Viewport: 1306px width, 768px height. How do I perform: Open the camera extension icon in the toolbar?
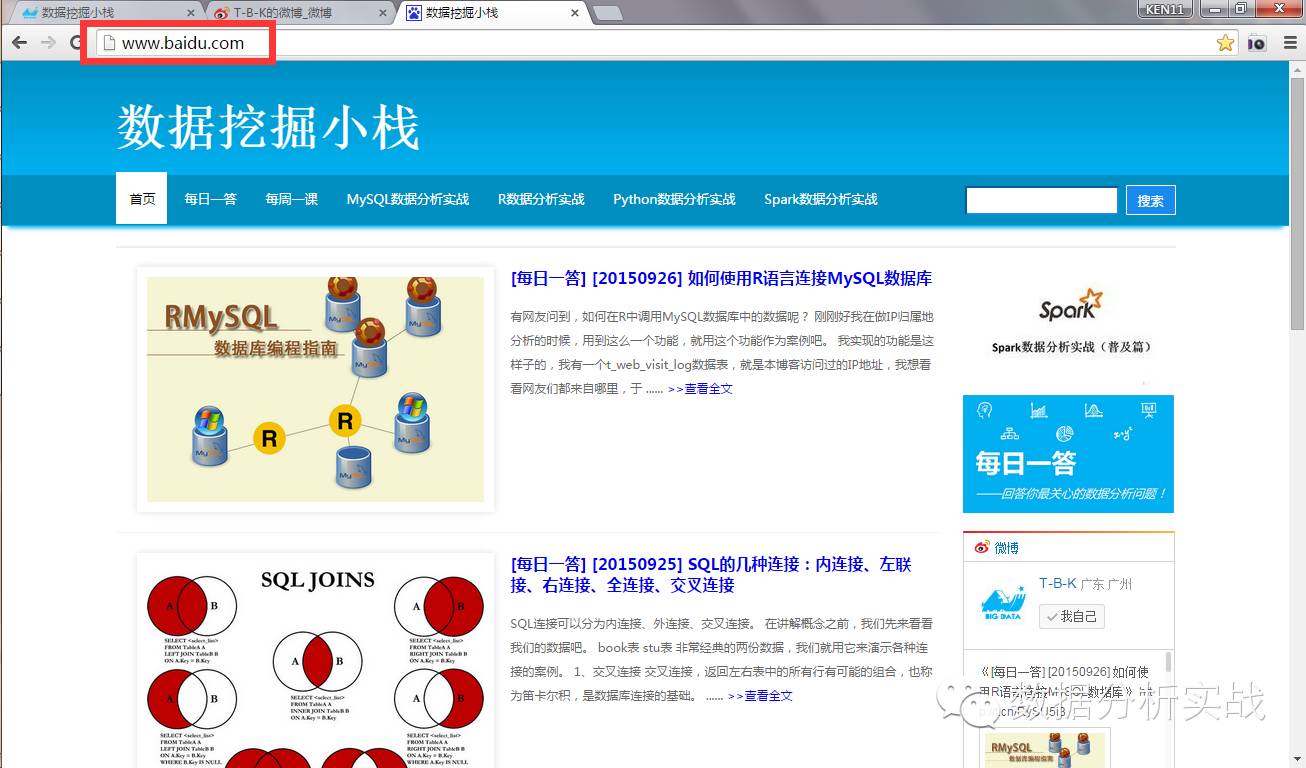[1257, 43]
